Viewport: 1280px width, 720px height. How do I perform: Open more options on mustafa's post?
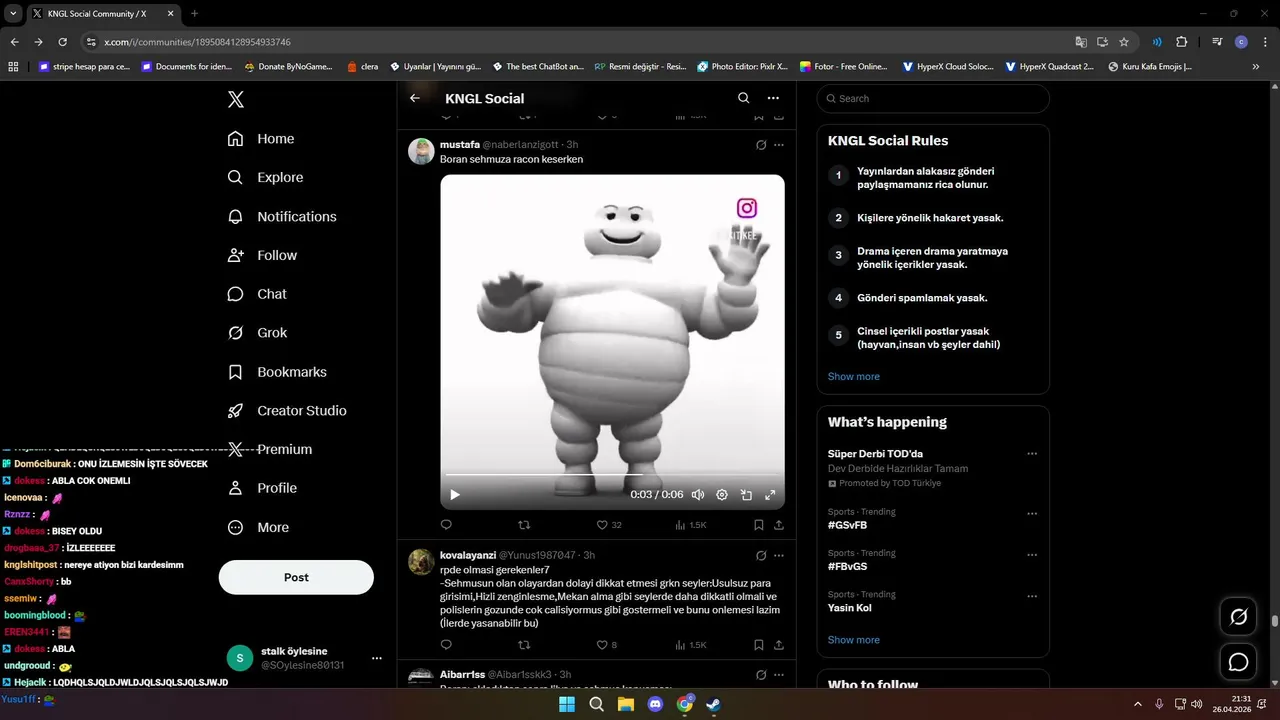click(x=779, y=145)
